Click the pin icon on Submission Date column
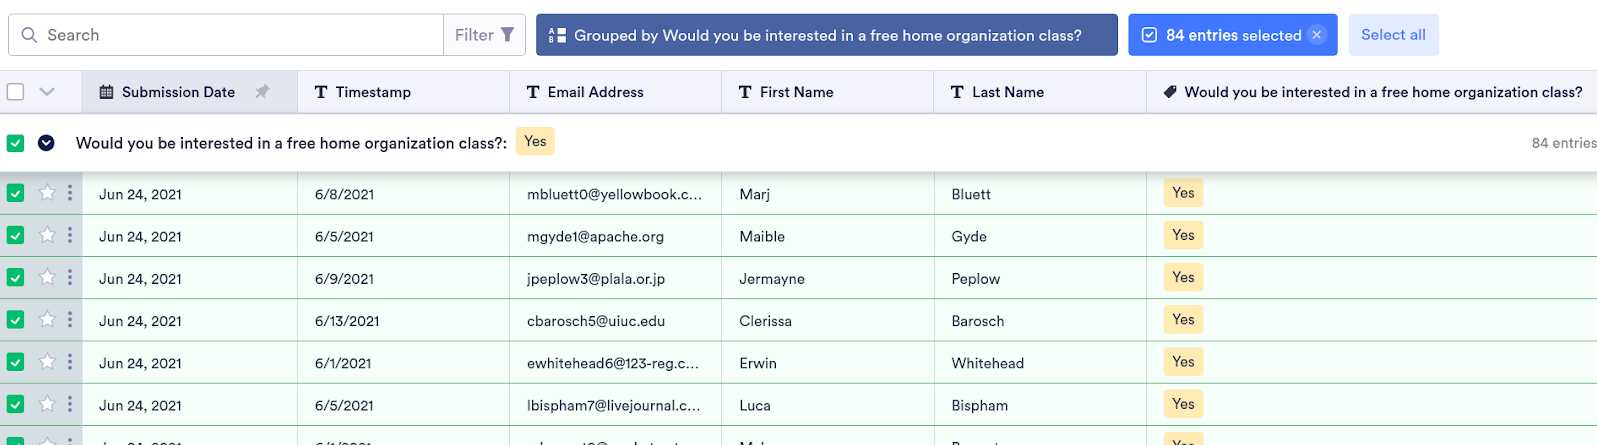 [262, 92]
